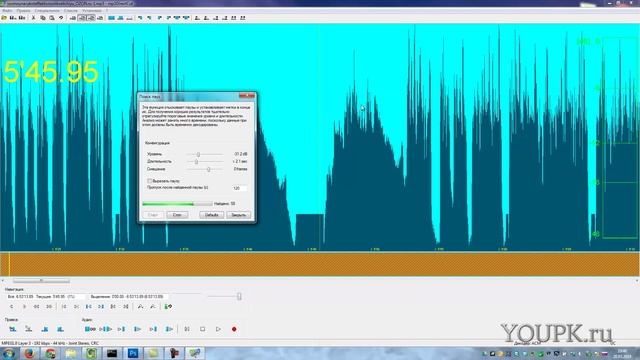
Task: Click the pause button beside stop
Action: coord(187,329)
